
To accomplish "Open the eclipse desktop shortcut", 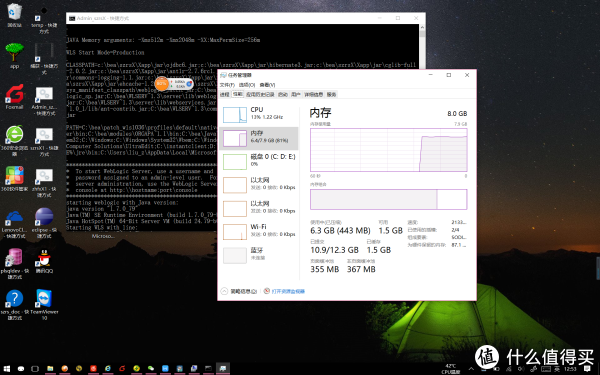I will pyautogui.click(x=44, y=223).
